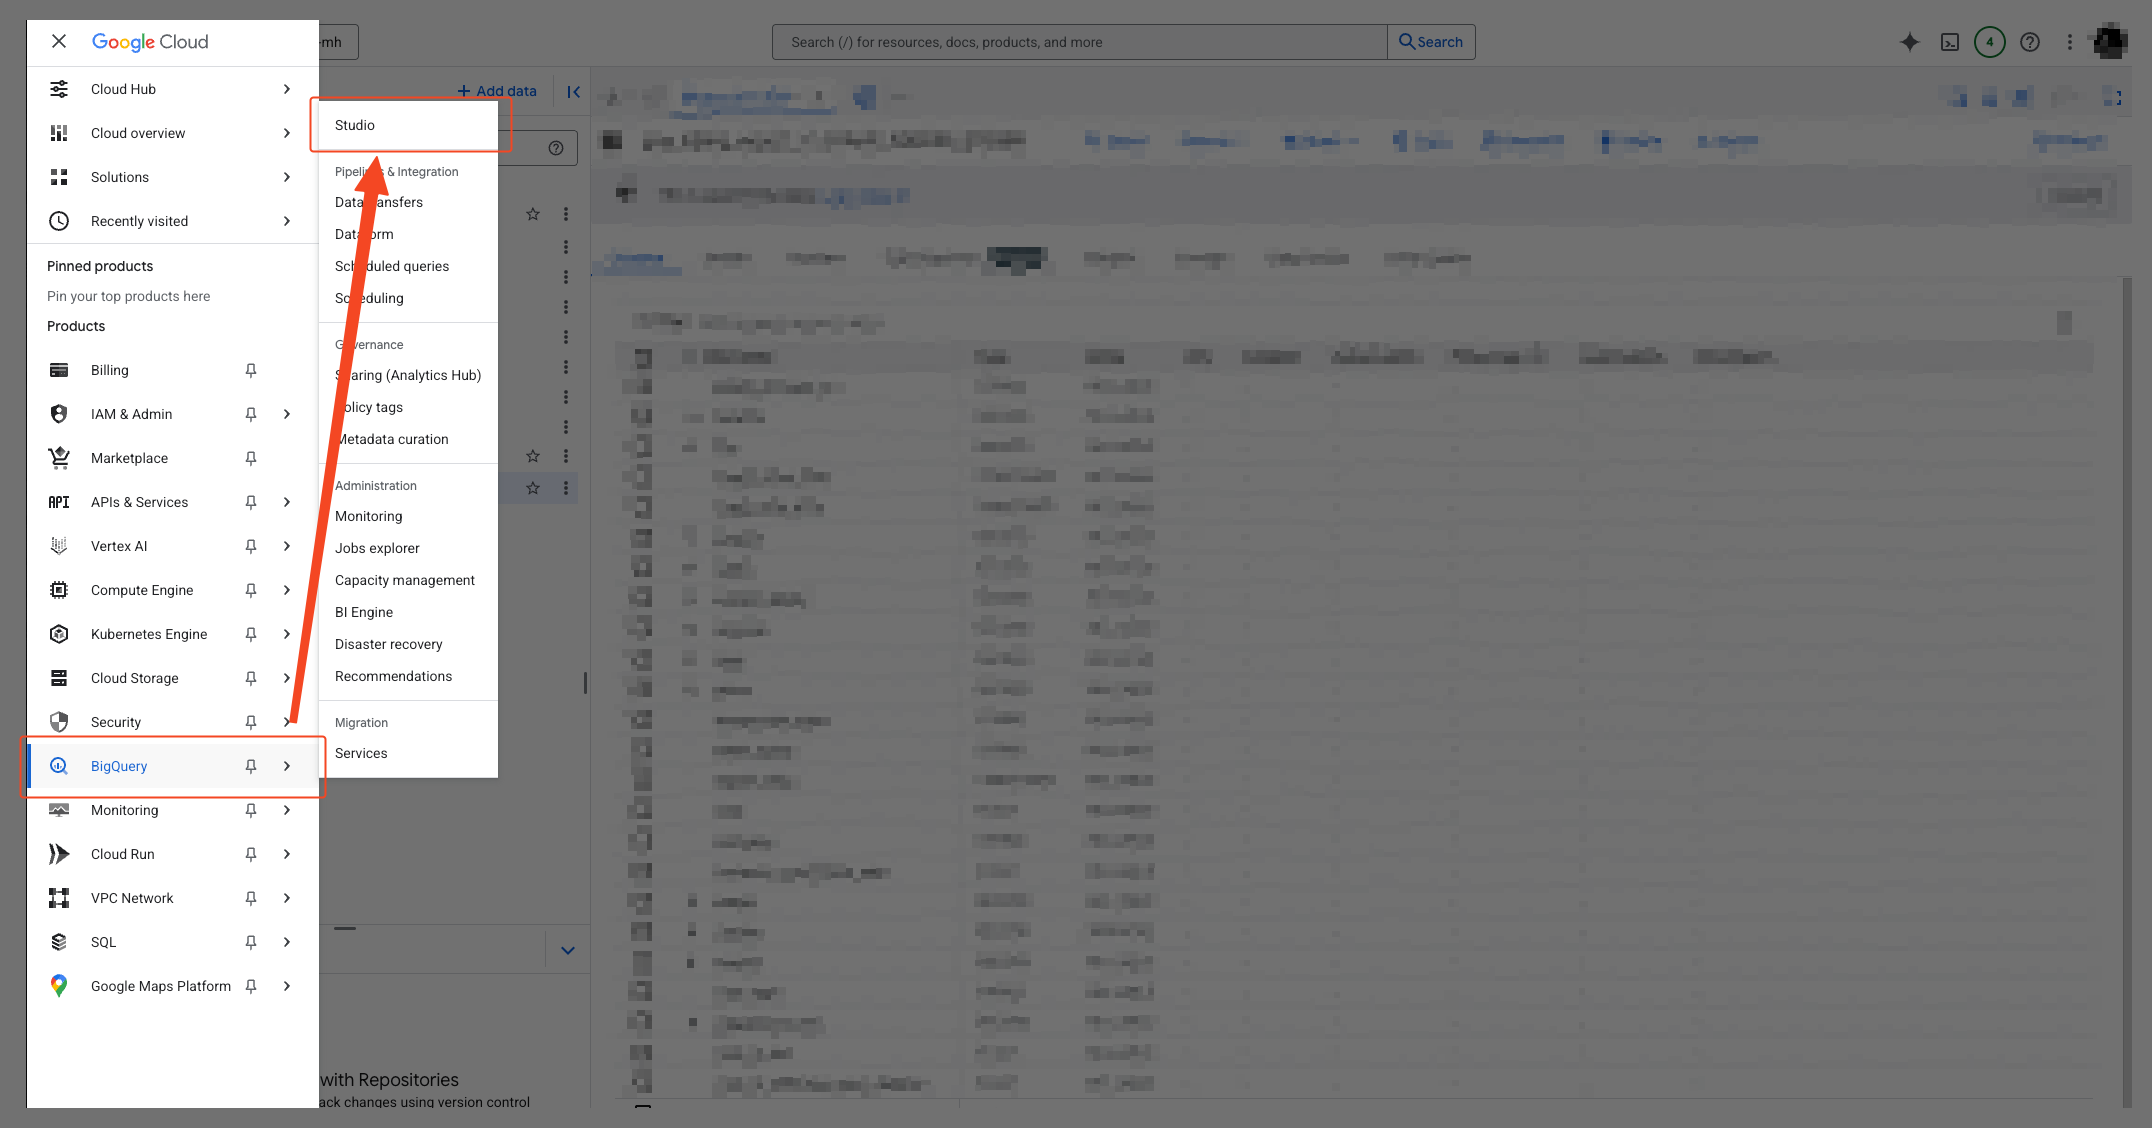Open Gemini sparkle icon in top bar
The width and height of the screenshot is (2152, 1128).
pyautogui.click(x=1910, y=42)
